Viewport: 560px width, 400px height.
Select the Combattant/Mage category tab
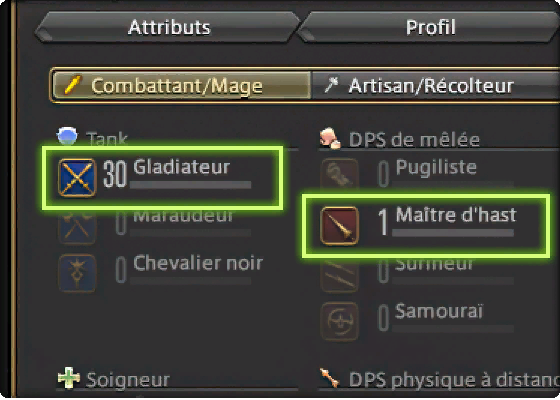tap(180, 85)
